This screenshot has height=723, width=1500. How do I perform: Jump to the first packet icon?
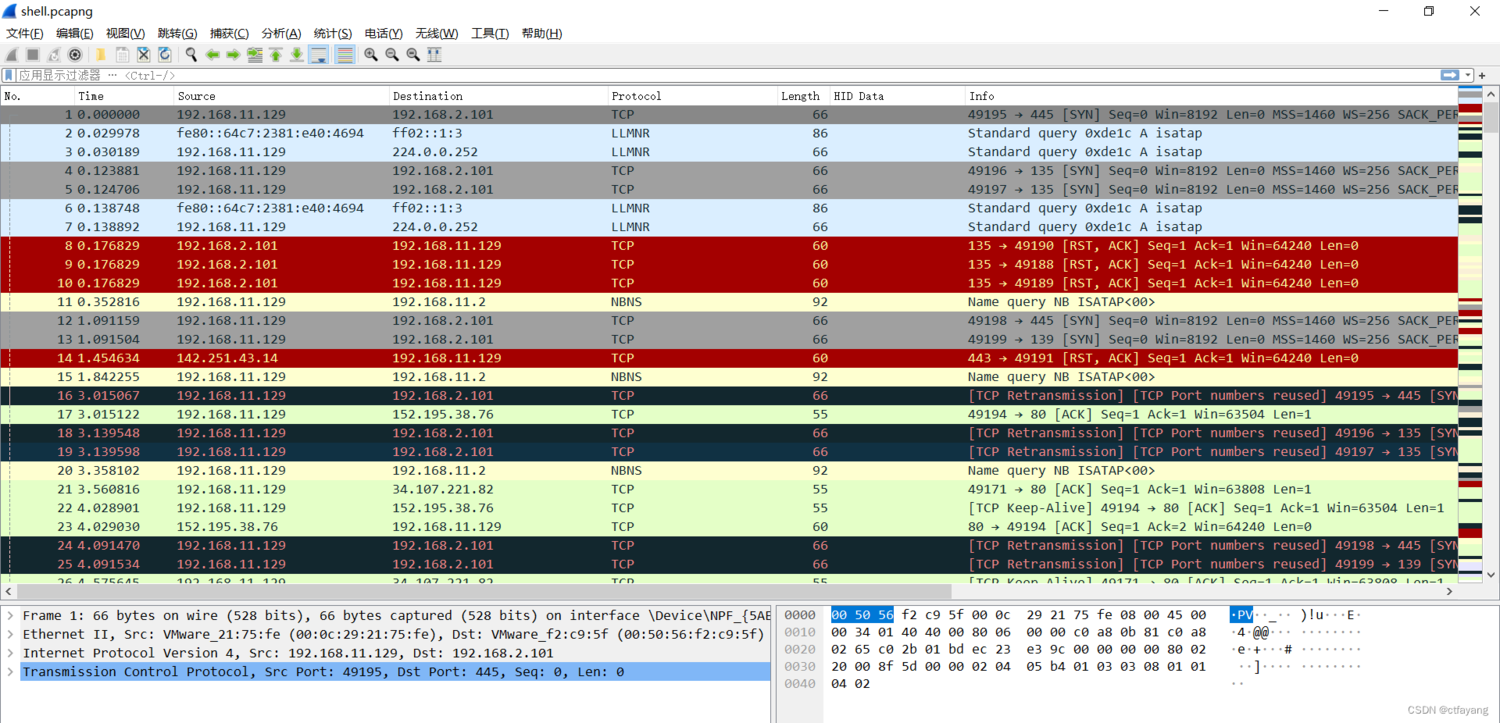tap(275, 55)
